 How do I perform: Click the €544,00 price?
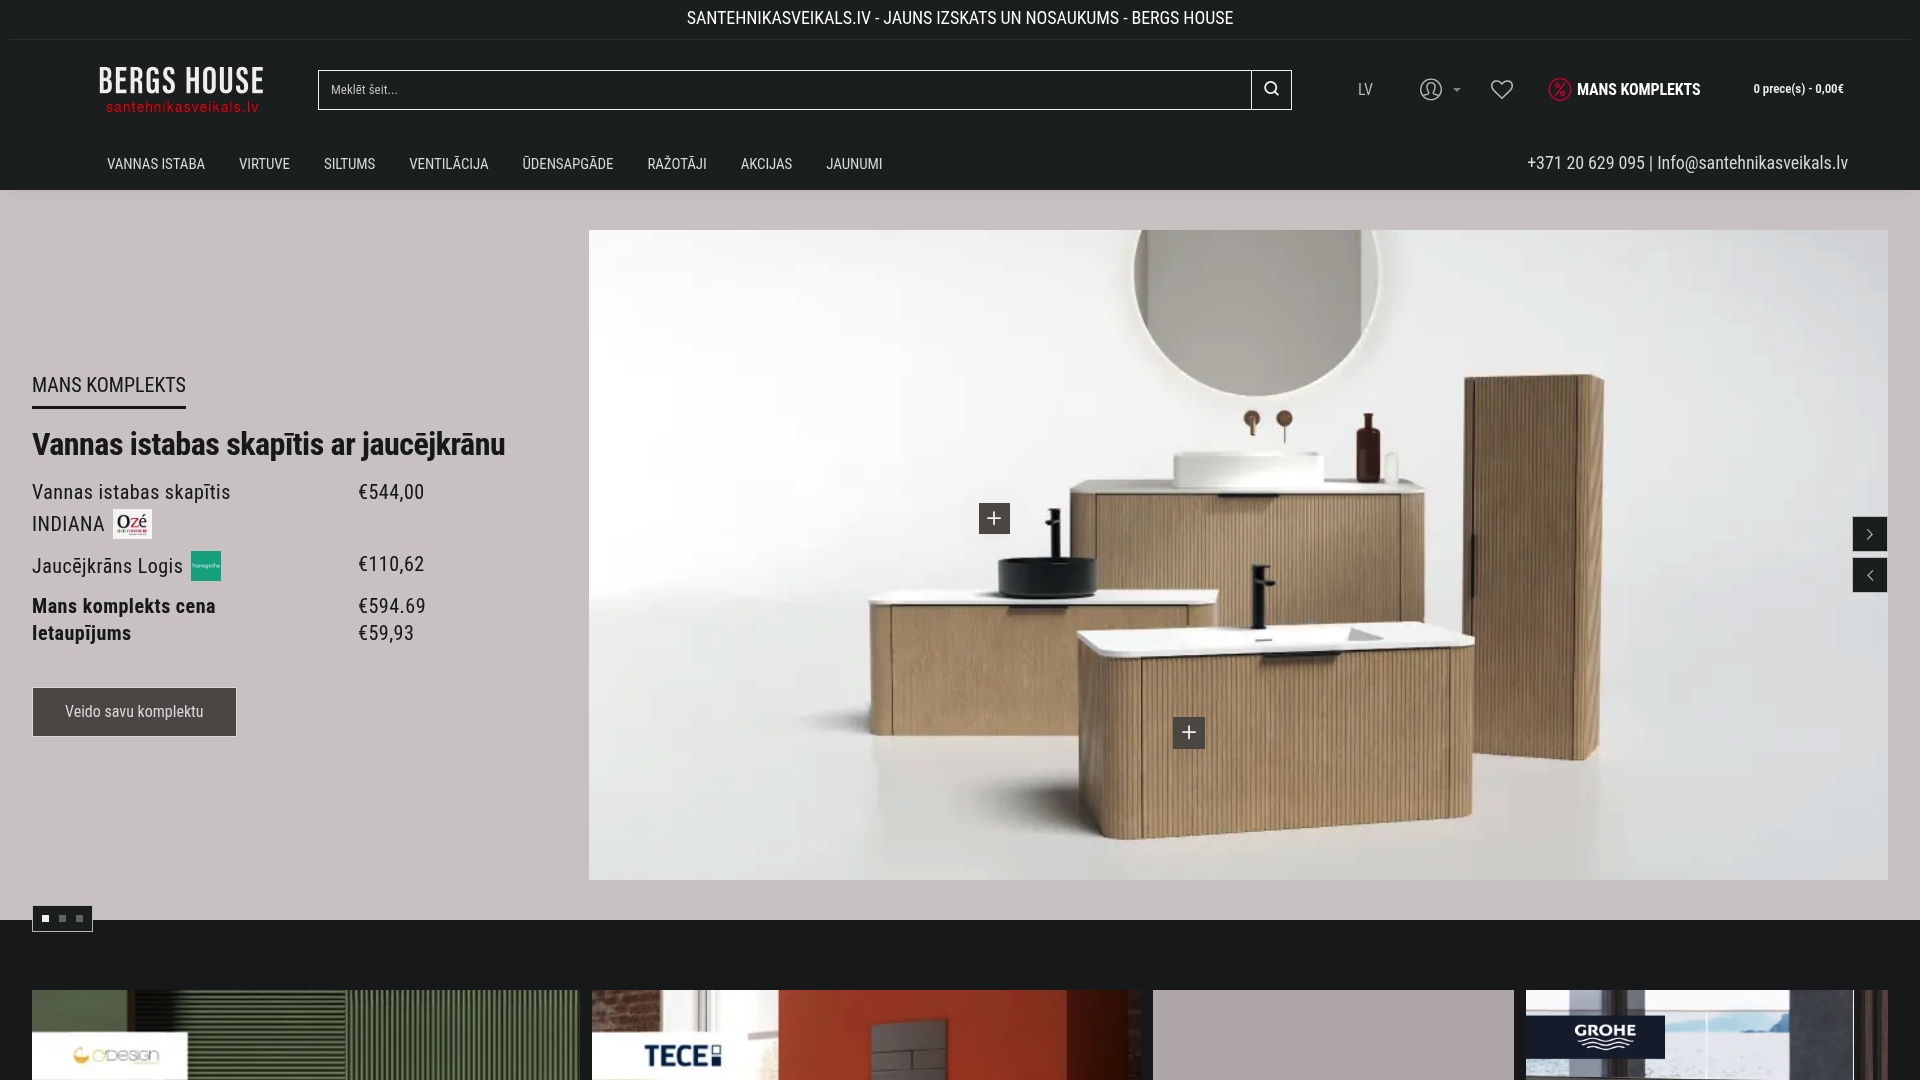(x=391, y=492)
